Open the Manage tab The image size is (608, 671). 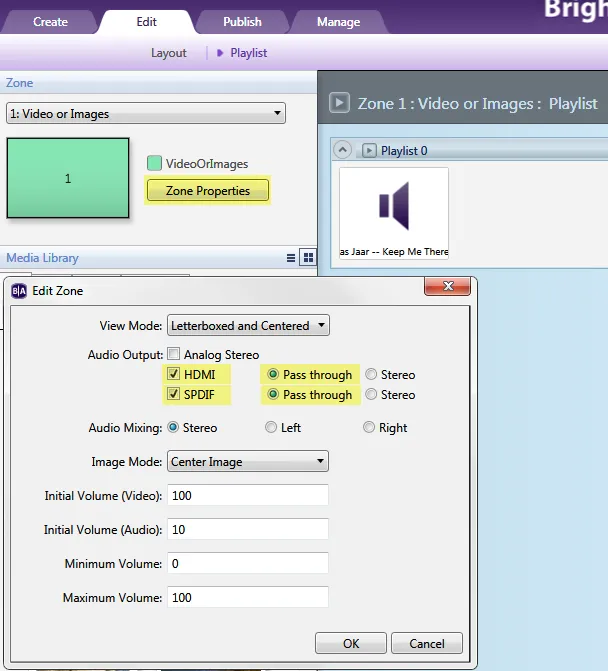pyautogui.click(x=338, y=22)
